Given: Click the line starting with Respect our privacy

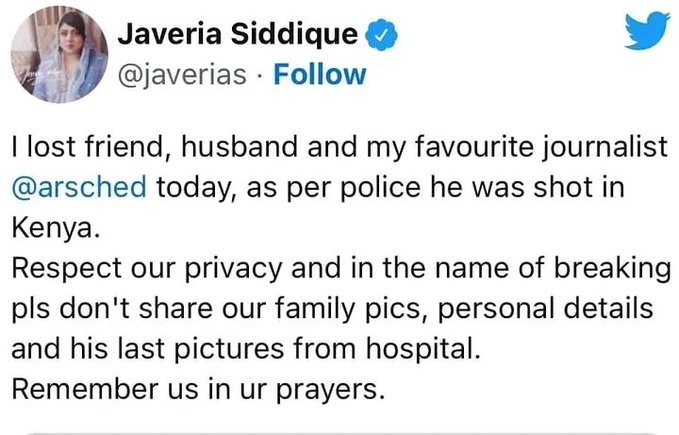Looking at the screenshot, I should click(x=341, y=268).
